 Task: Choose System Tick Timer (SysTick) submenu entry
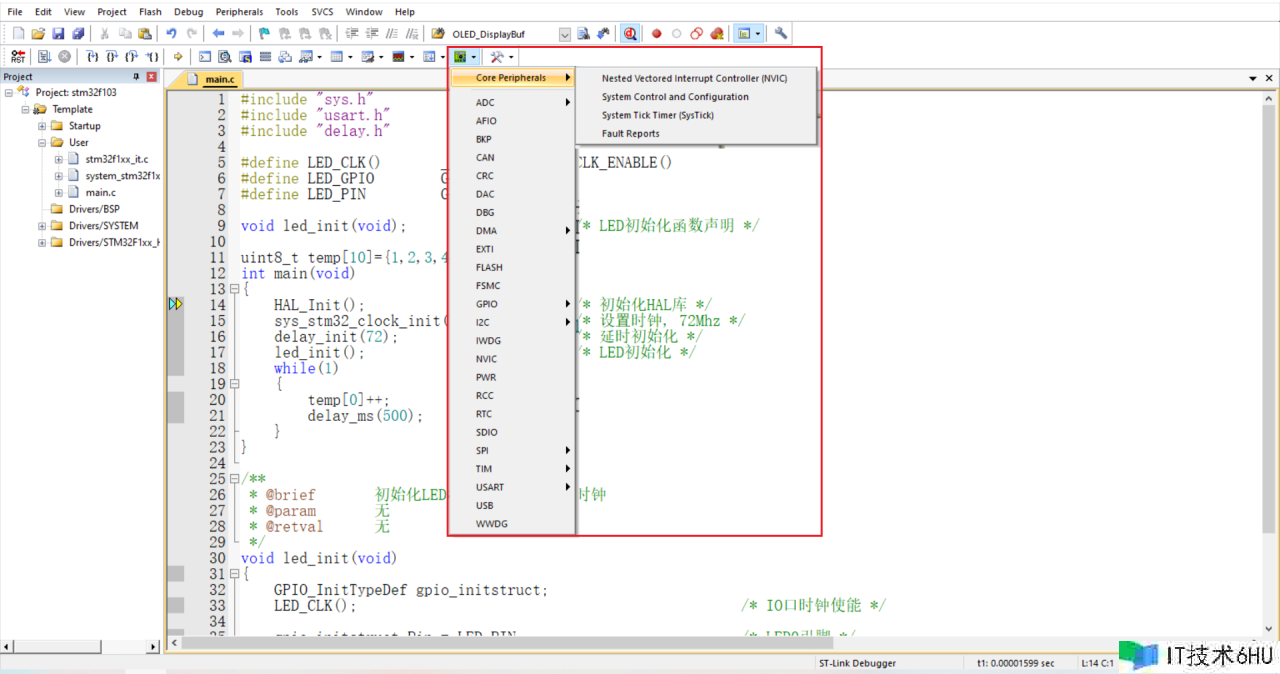[x=657, y=115]
